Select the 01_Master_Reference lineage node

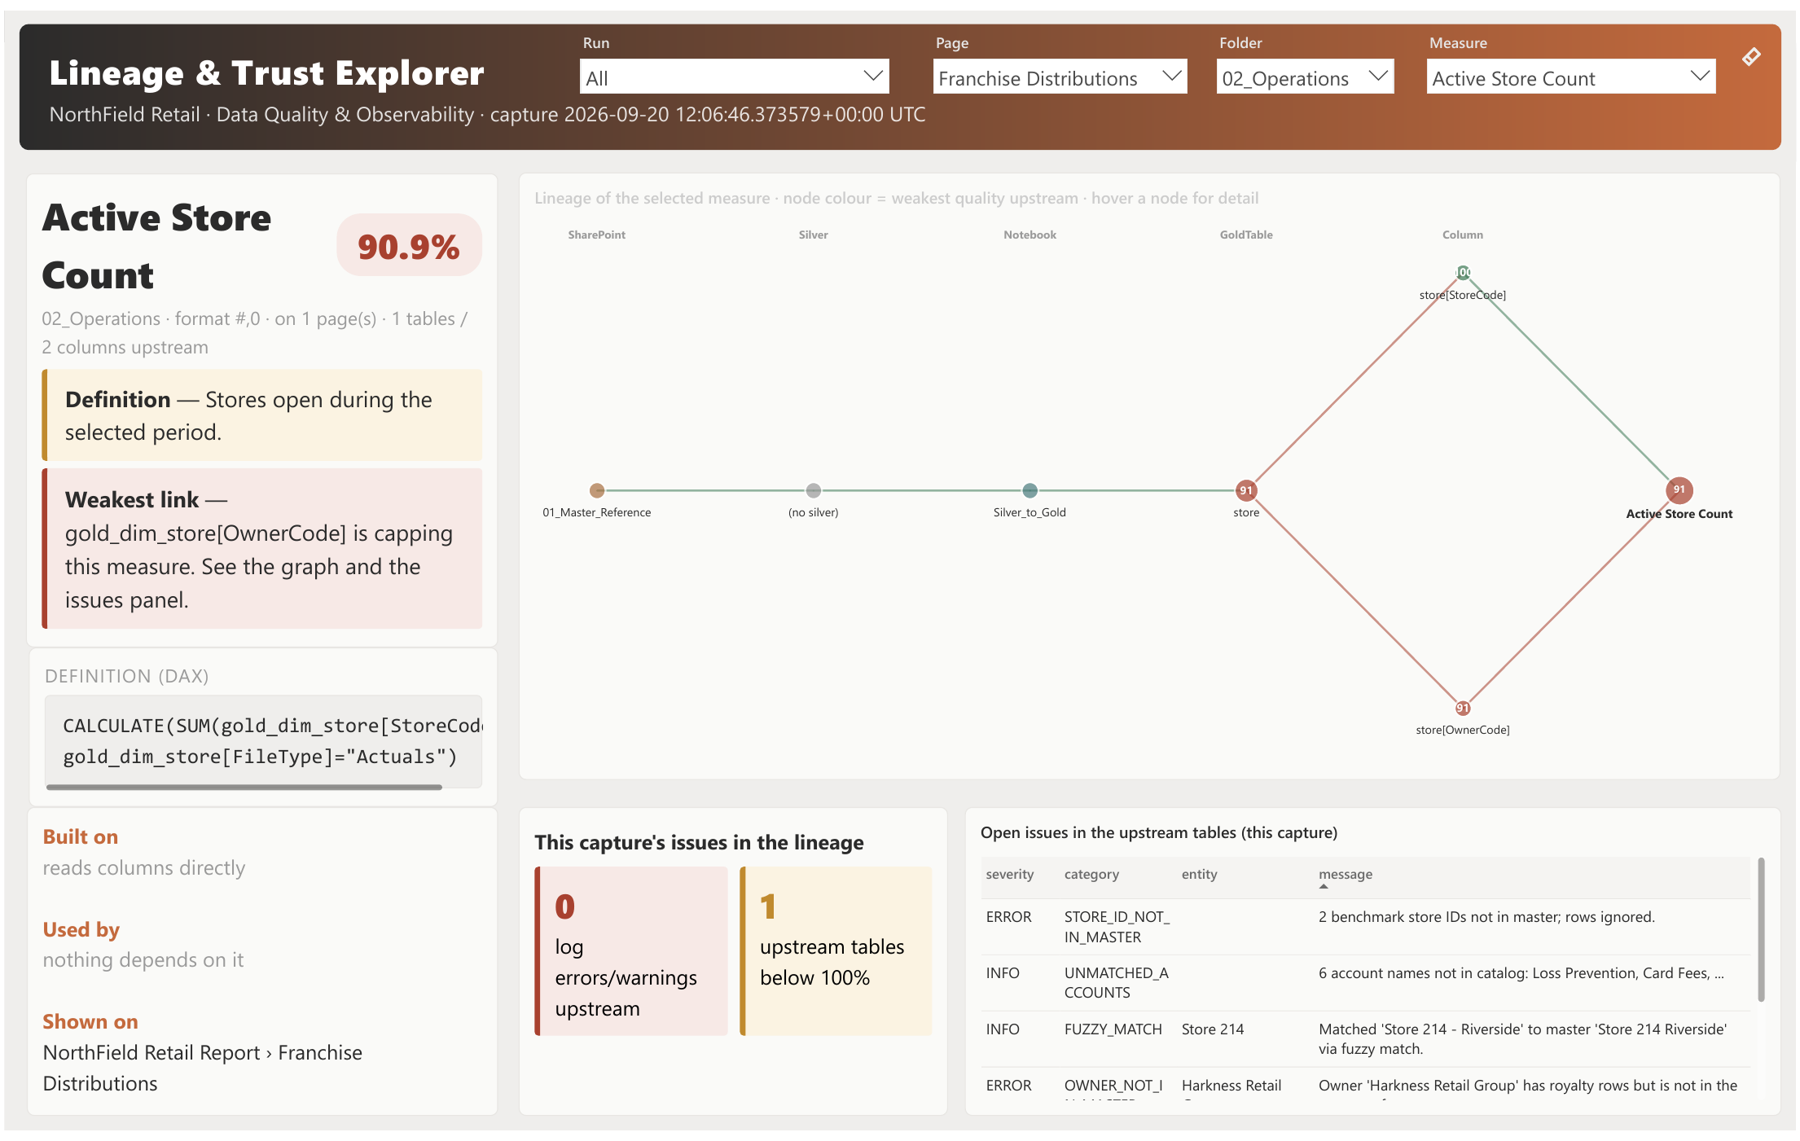pyautogui.click(x=597, y=490)
